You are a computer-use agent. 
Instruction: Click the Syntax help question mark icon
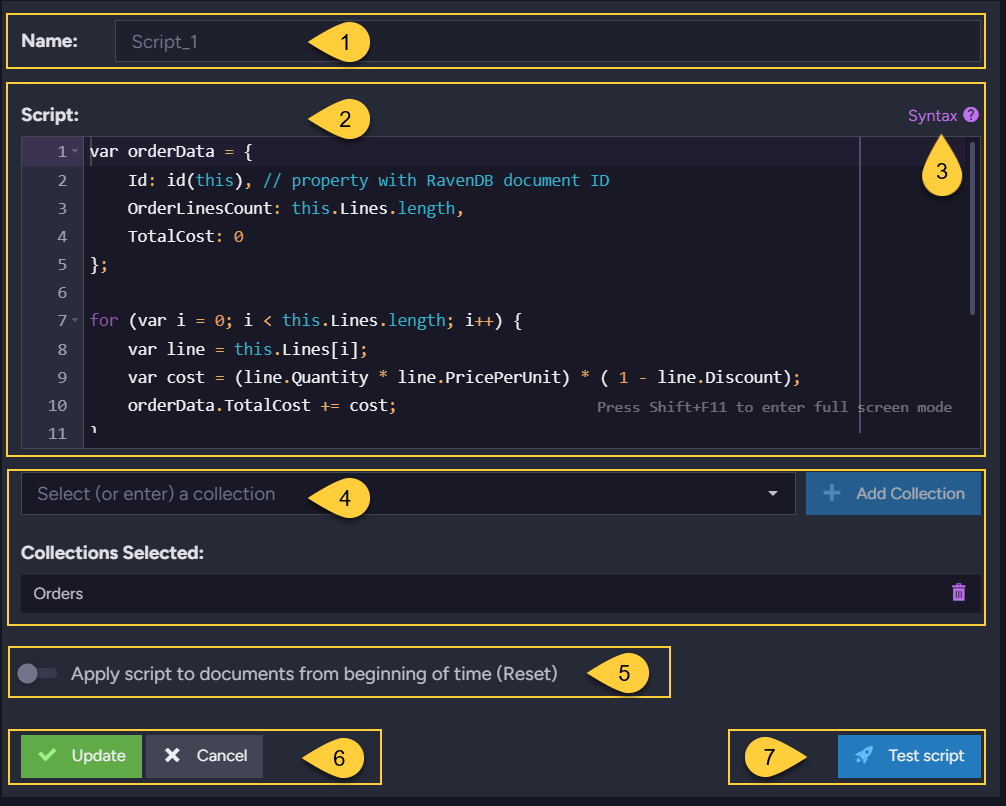(x=971, y=115)
